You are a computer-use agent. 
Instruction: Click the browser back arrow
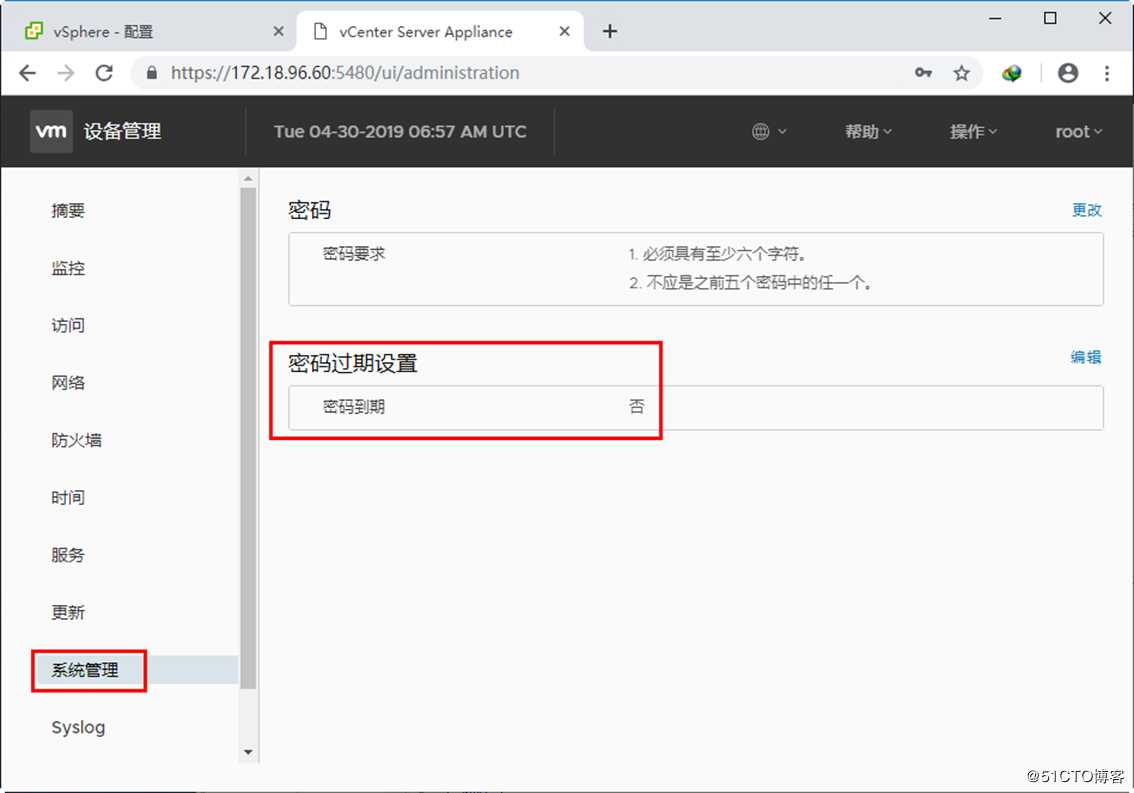click(27, 72)
